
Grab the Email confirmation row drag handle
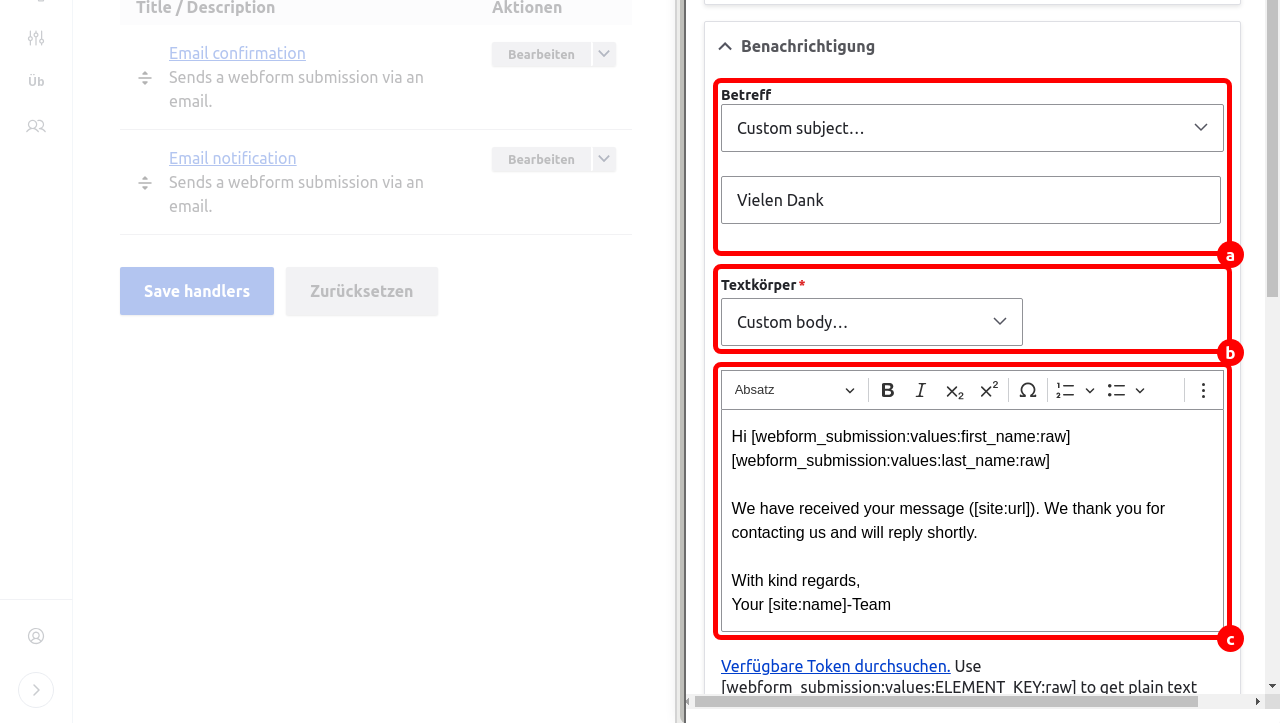(x=145, y=78)
